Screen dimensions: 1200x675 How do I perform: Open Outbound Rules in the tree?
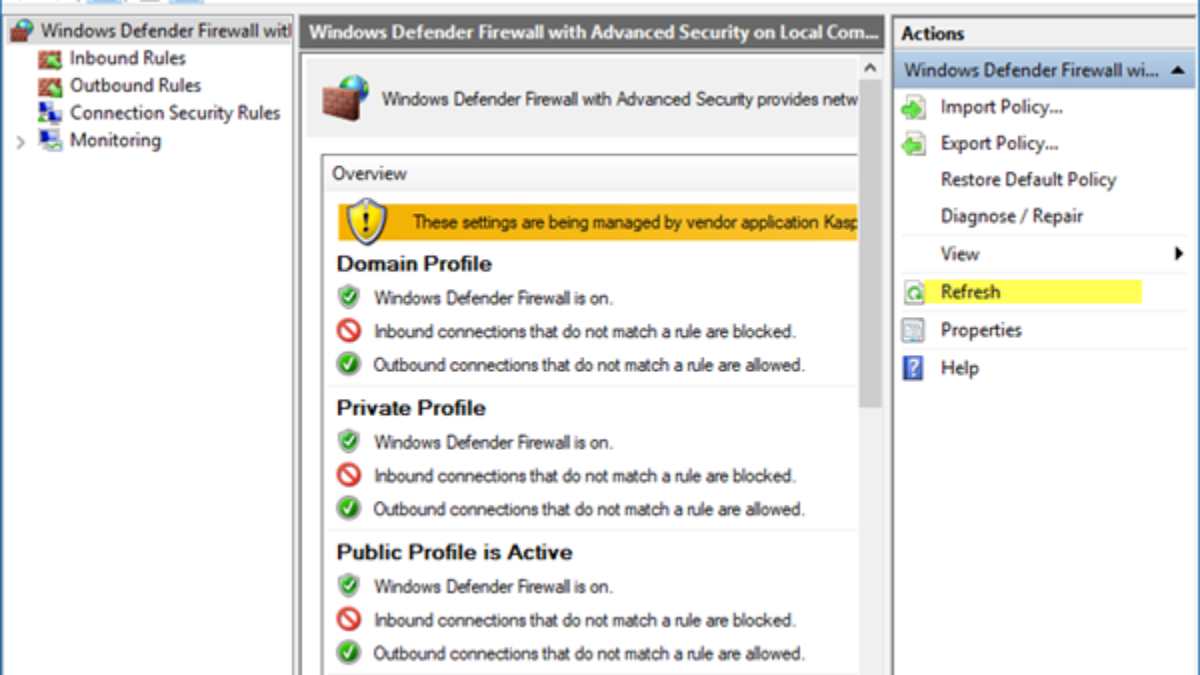click(x=135, y=86)
